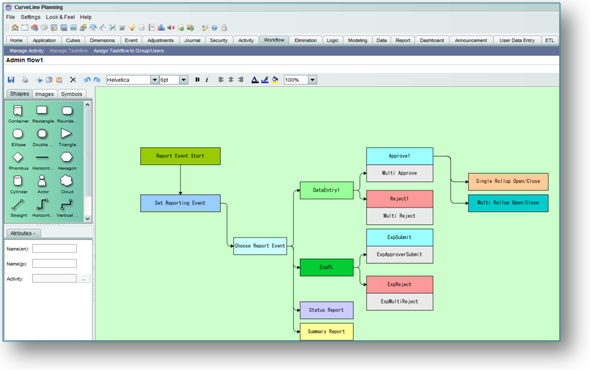The image size is (590, 370).
Task: Go to the Dimensions tab
Action: tap(102, 40)
